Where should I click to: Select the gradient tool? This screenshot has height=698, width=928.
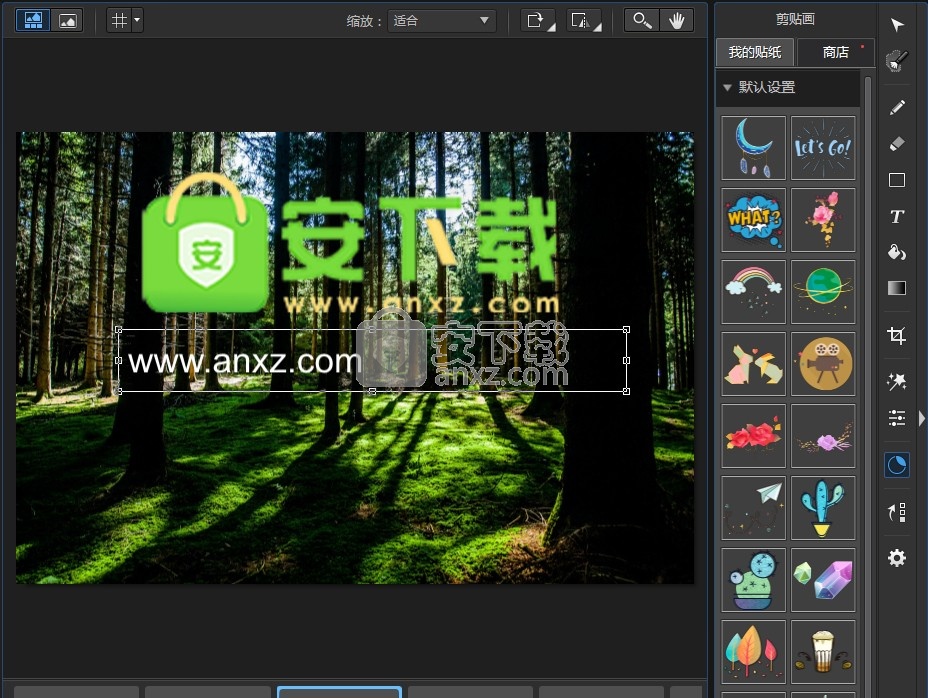tap(897, 288)
